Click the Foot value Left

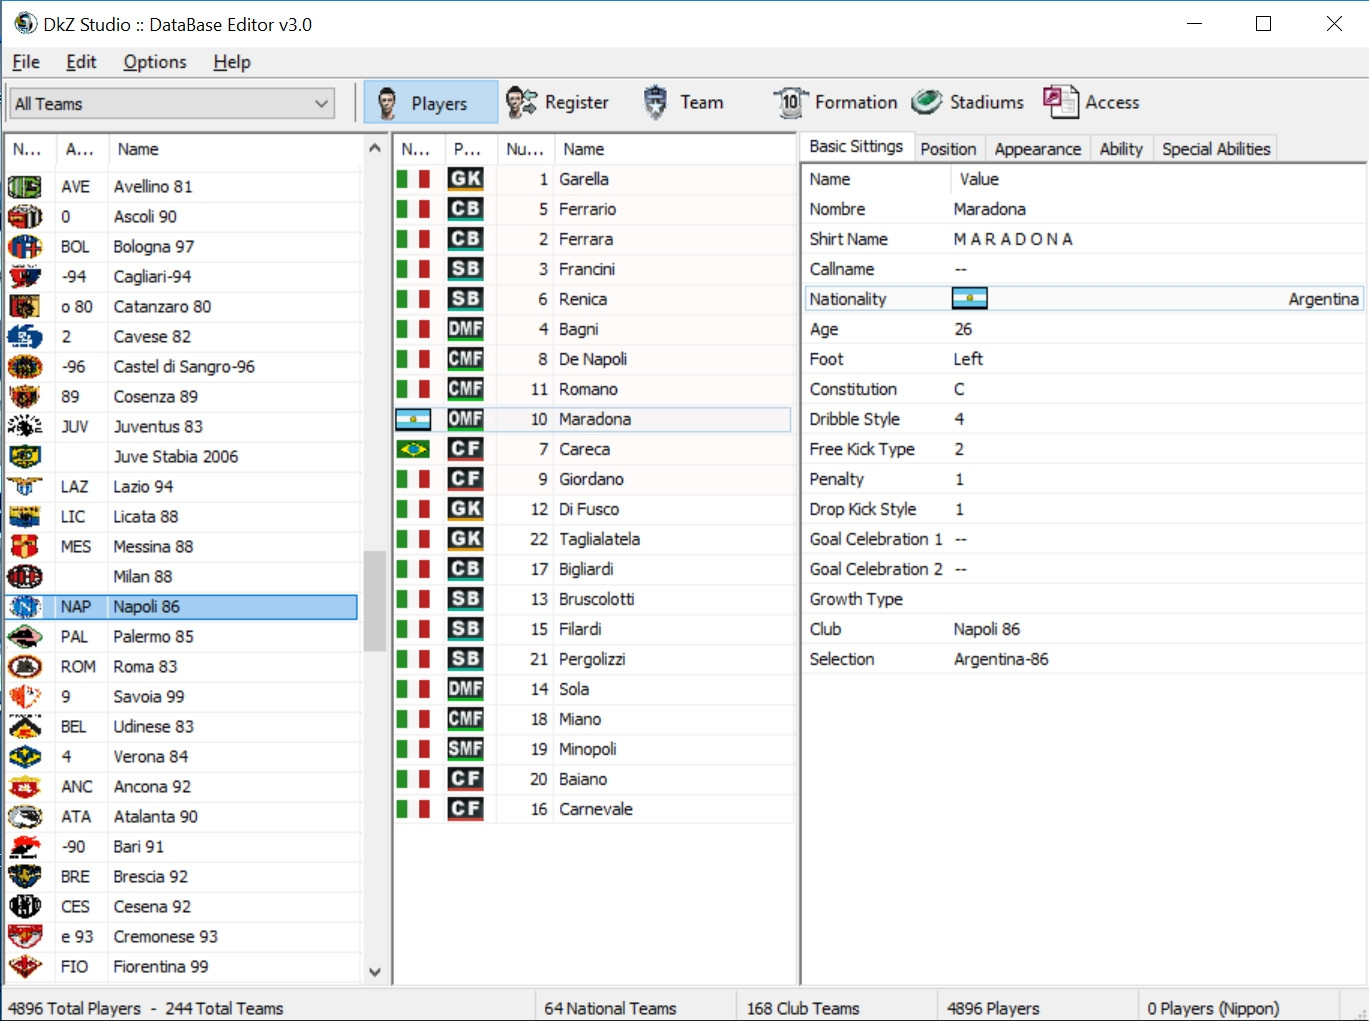click(968, 359)
